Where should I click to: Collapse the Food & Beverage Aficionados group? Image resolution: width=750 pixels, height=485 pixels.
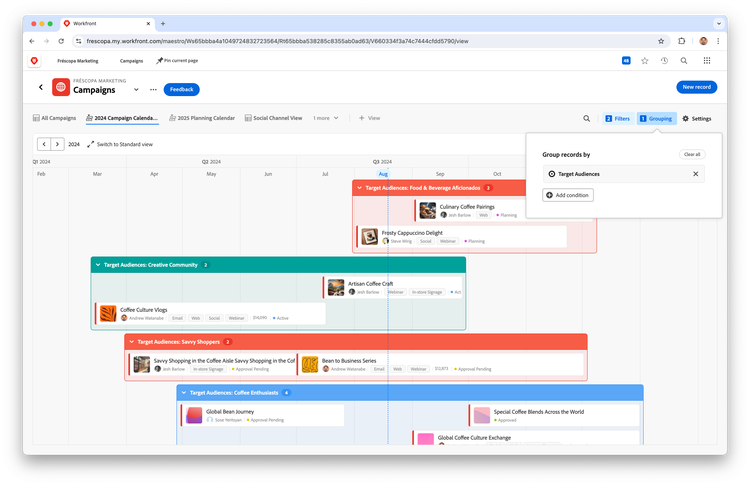(x=360, y=188)
